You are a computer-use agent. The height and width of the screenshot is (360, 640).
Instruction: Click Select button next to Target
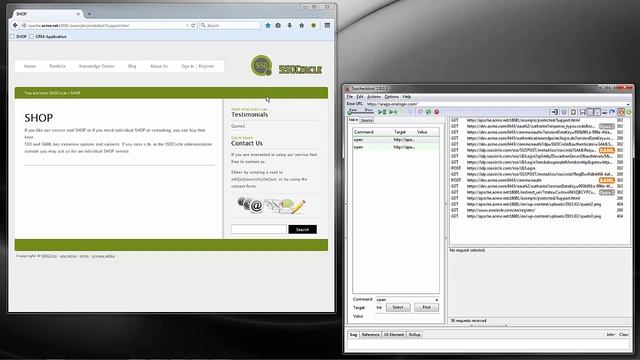[x=398, y=307]
